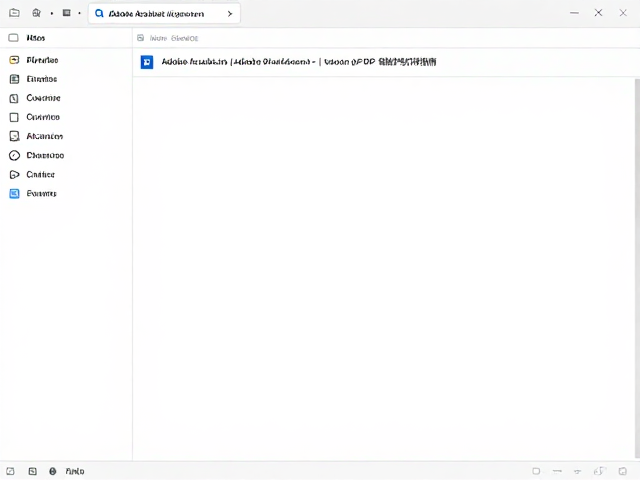Click the yellow-outlined icon of first sidebar item

click(x=14, y=60)
